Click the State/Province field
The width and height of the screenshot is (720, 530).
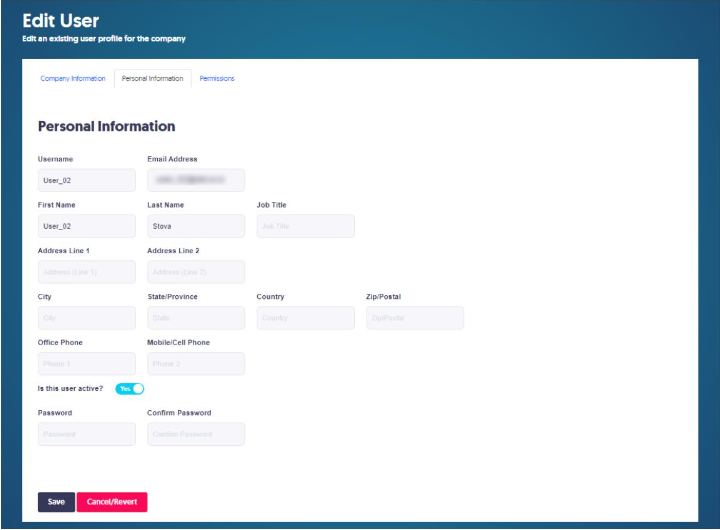[196, 318]
